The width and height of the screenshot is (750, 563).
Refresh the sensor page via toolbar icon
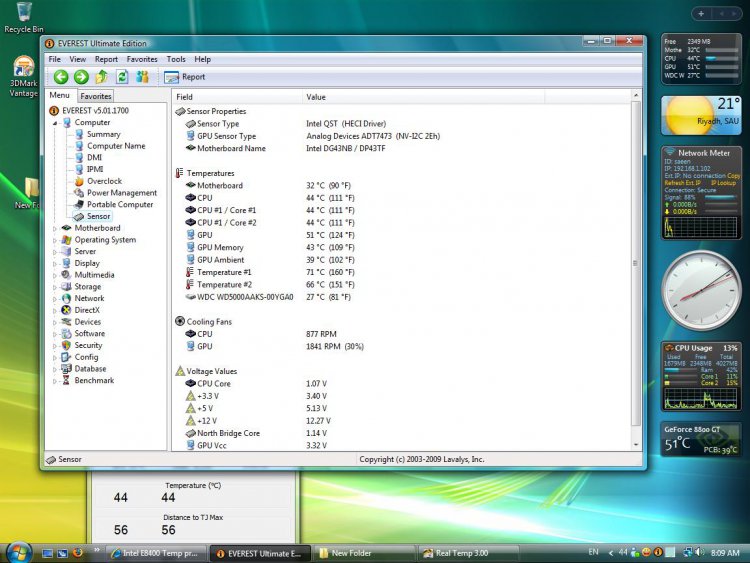(122, 77)
